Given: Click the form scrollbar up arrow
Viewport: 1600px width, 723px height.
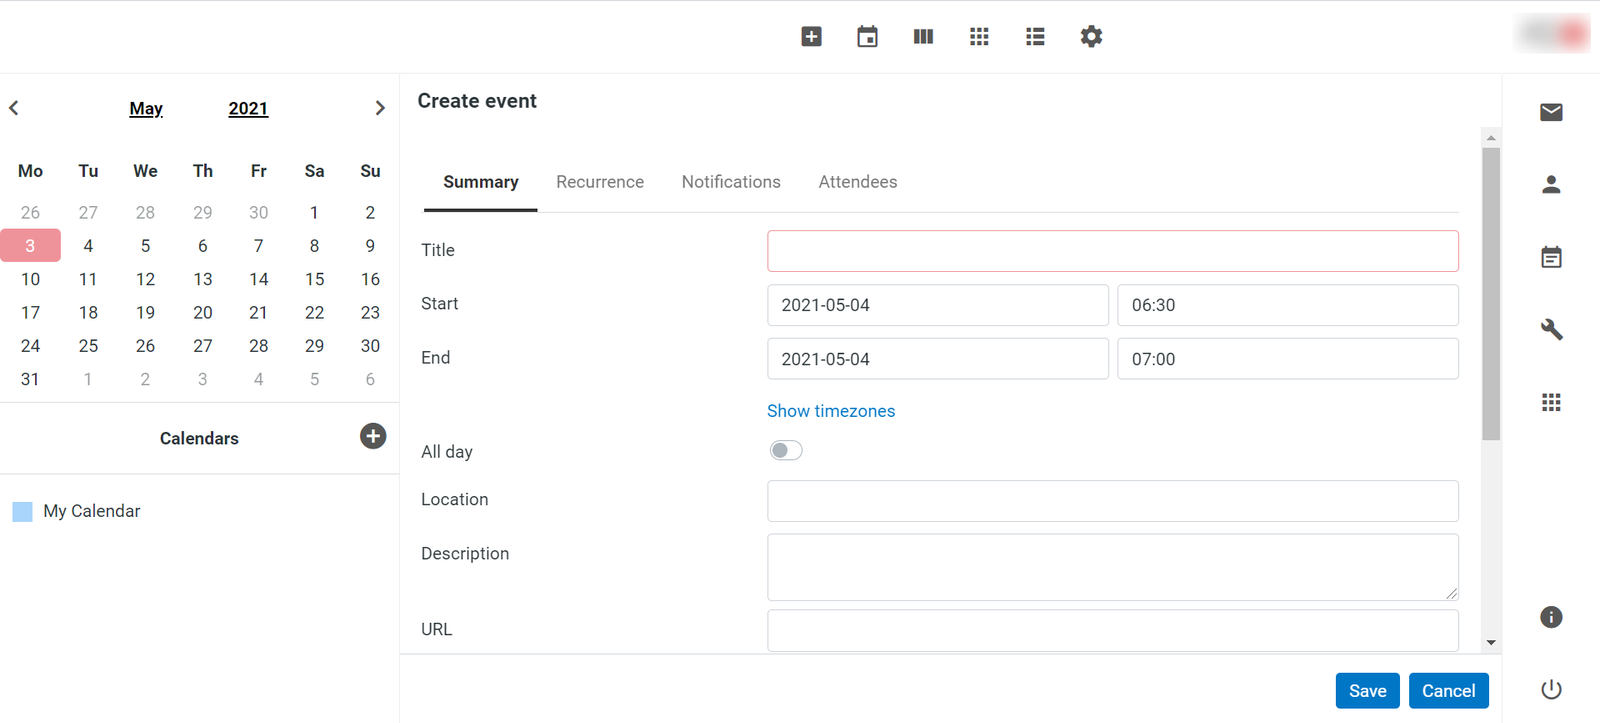Looking at the screenshot, I should tap(1491, 137).
